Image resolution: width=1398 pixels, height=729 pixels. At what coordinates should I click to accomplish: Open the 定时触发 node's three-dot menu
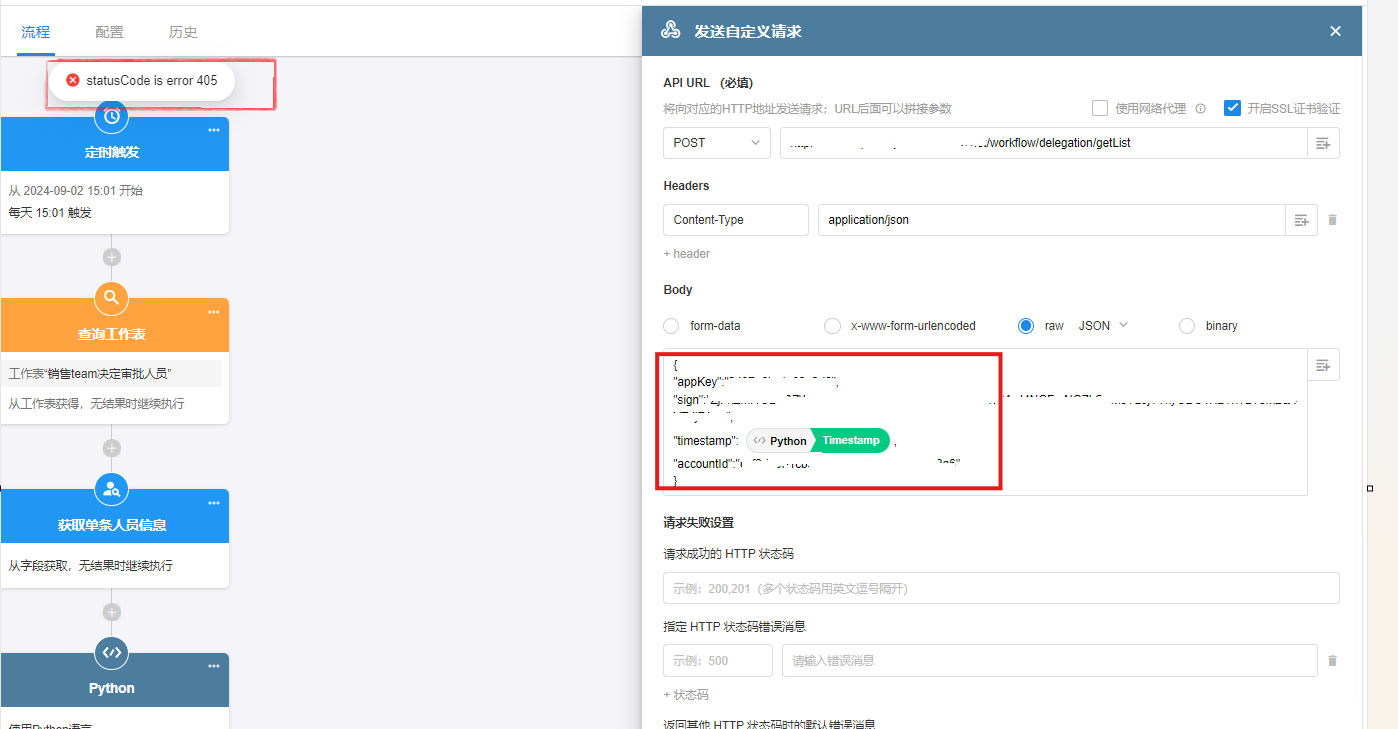(x=213, y=130)
